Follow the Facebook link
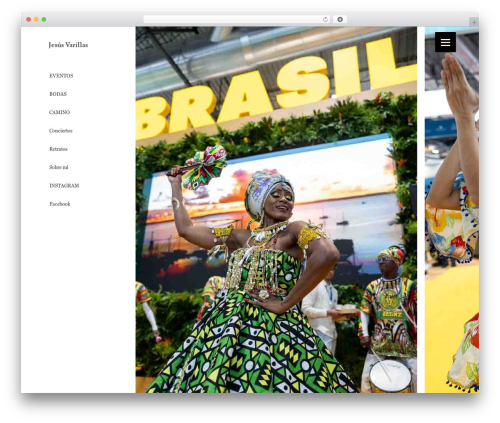Image resolution: width=500 pixels, height=423 pixels. point(60,204)
